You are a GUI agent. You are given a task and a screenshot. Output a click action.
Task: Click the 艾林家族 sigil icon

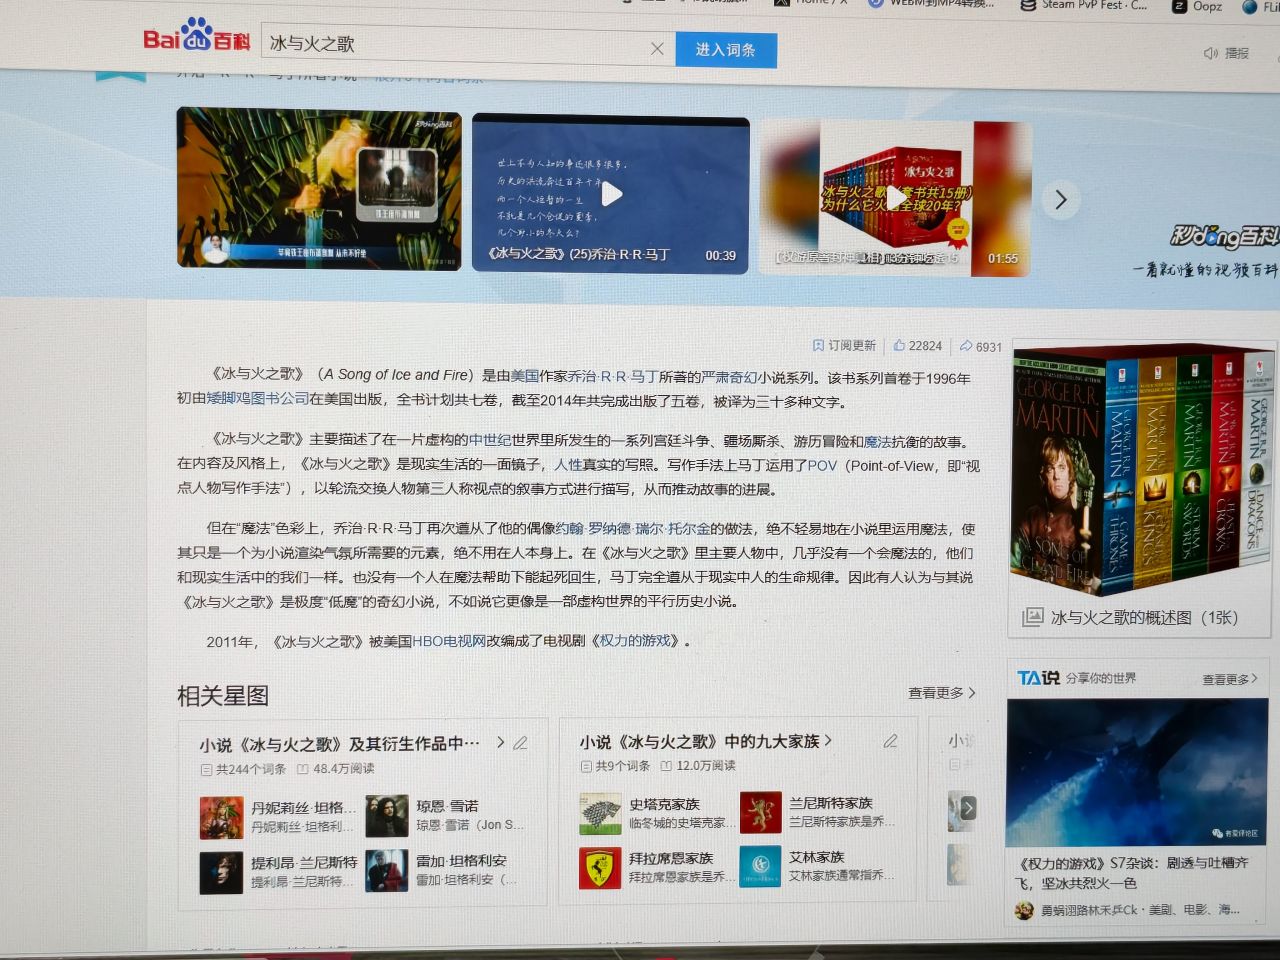click(x=760, y=866)
